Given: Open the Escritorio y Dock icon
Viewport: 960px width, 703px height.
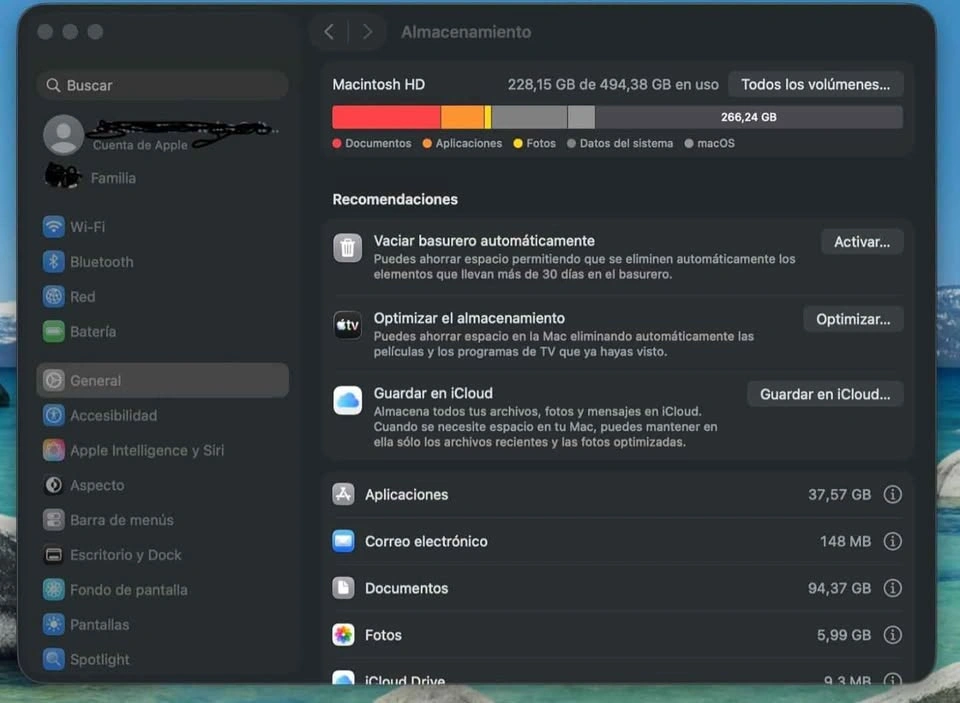Looking at the screenshot, I should (x=54, y=555).
